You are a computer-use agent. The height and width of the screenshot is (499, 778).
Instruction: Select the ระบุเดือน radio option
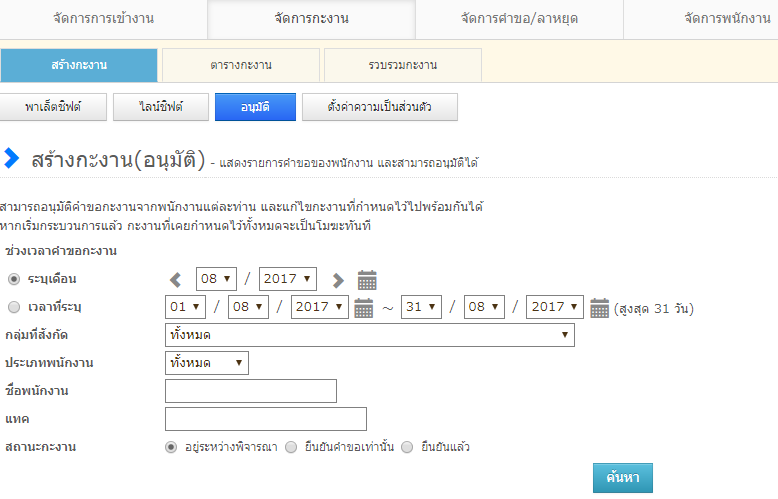(14, 279)
